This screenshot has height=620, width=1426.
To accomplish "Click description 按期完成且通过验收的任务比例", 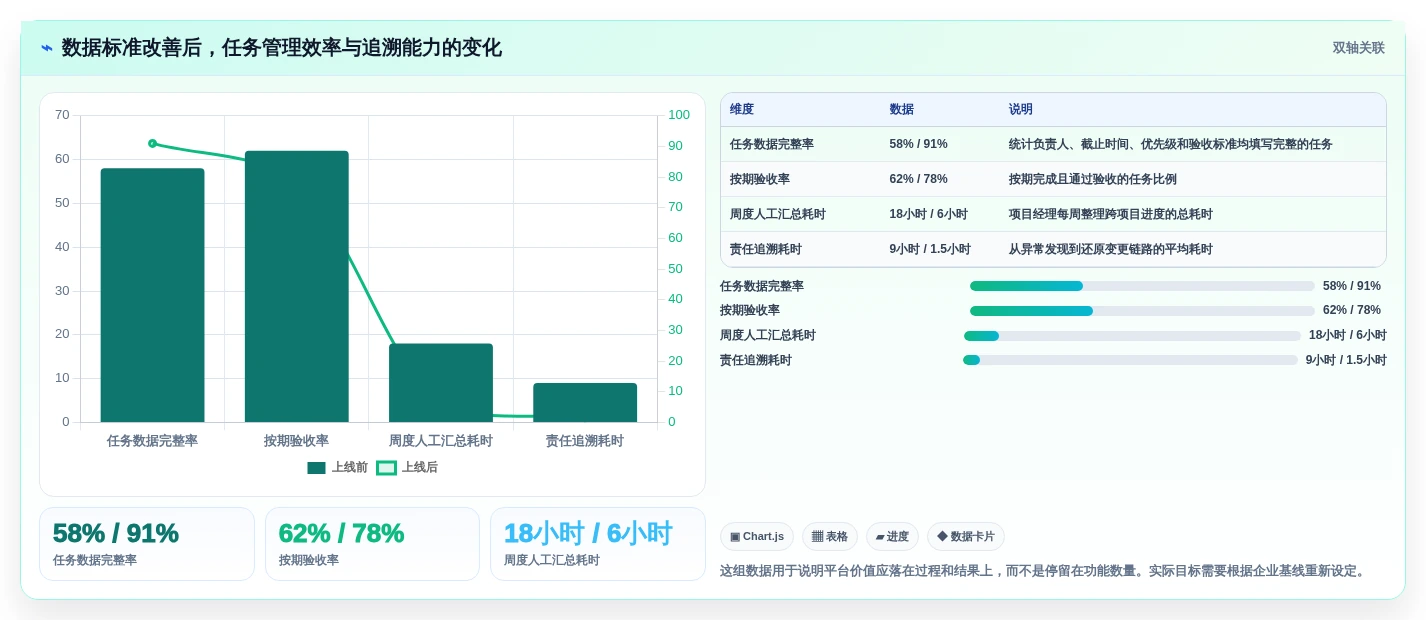I will 1093,179.
